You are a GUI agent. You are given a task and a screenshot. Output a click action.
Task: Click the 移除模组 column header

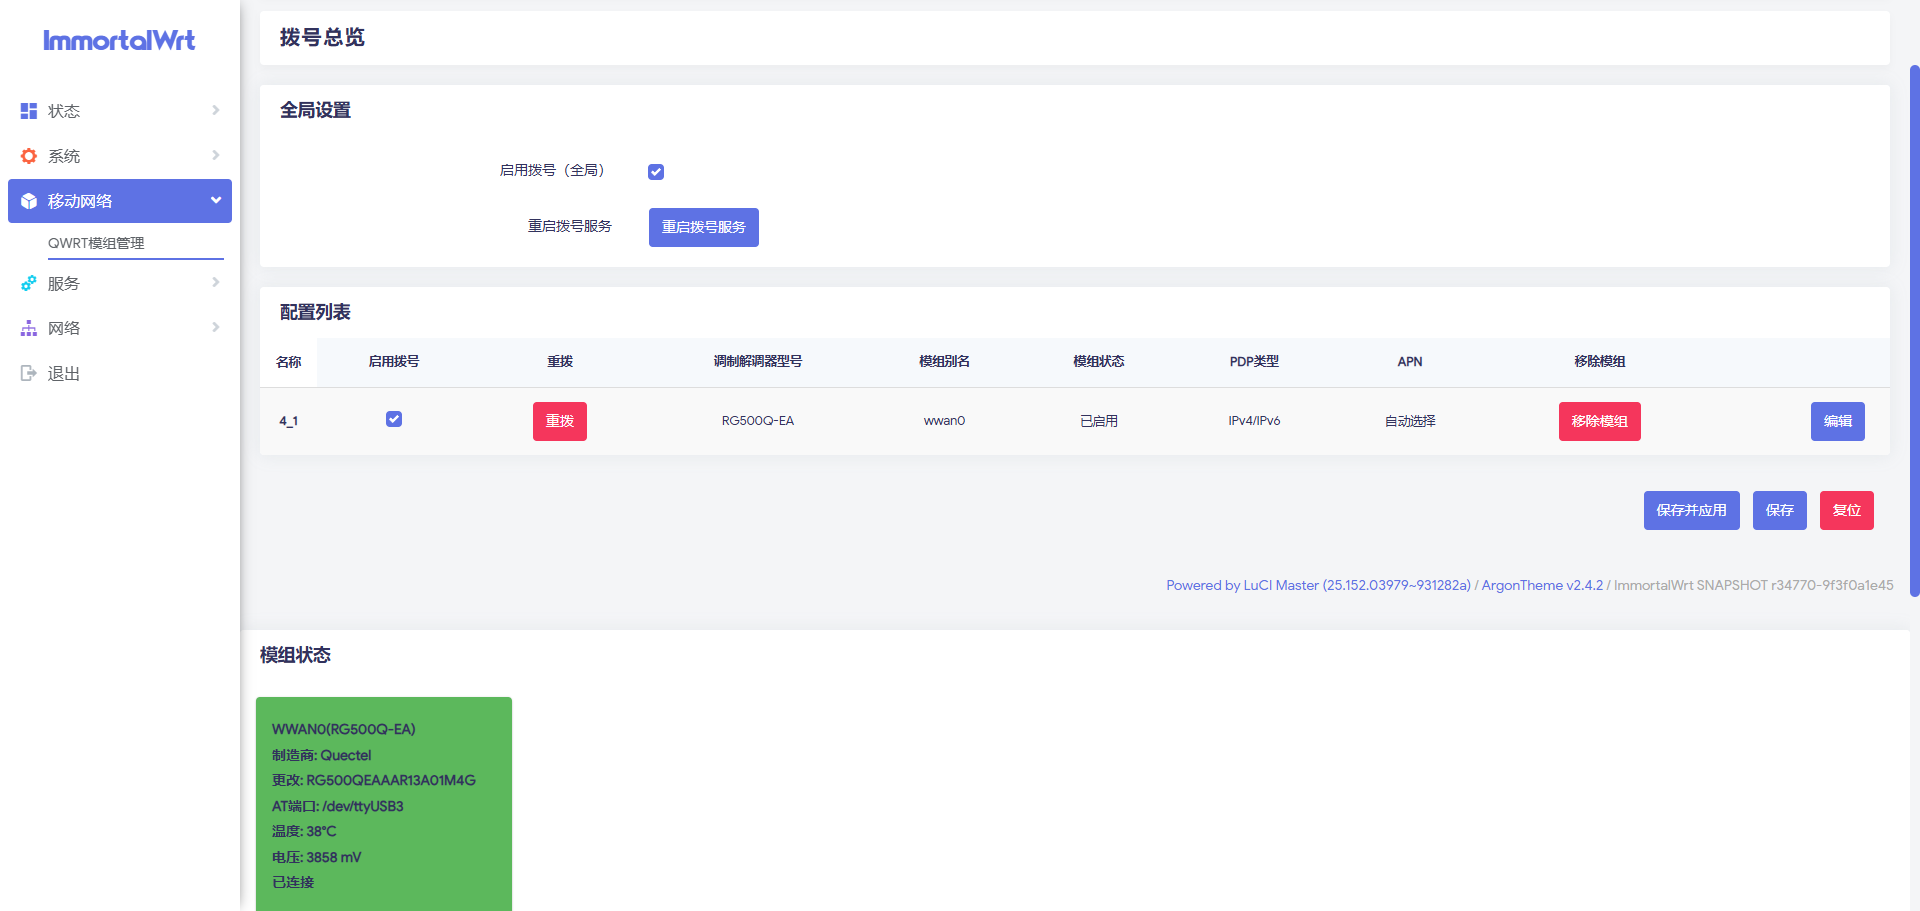[x=1600, y=361]
